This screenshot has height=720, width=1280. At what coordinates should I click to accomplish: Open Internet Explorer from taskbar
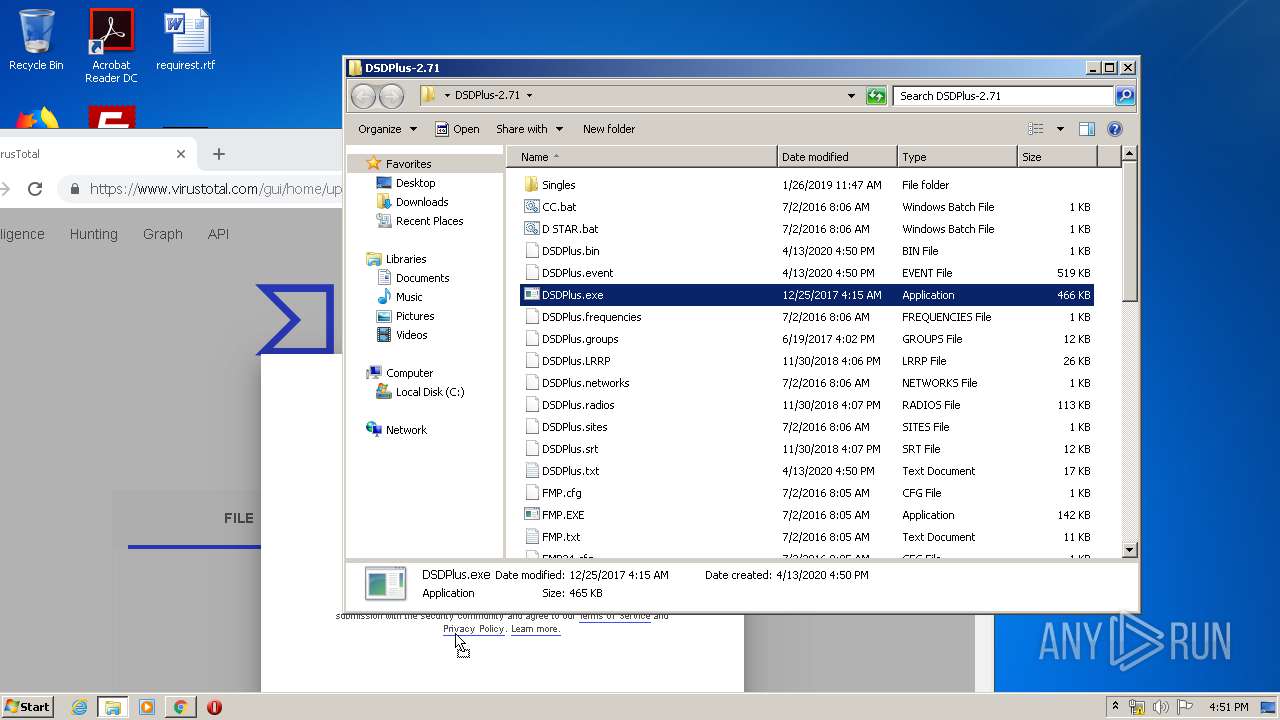point(79,707)
